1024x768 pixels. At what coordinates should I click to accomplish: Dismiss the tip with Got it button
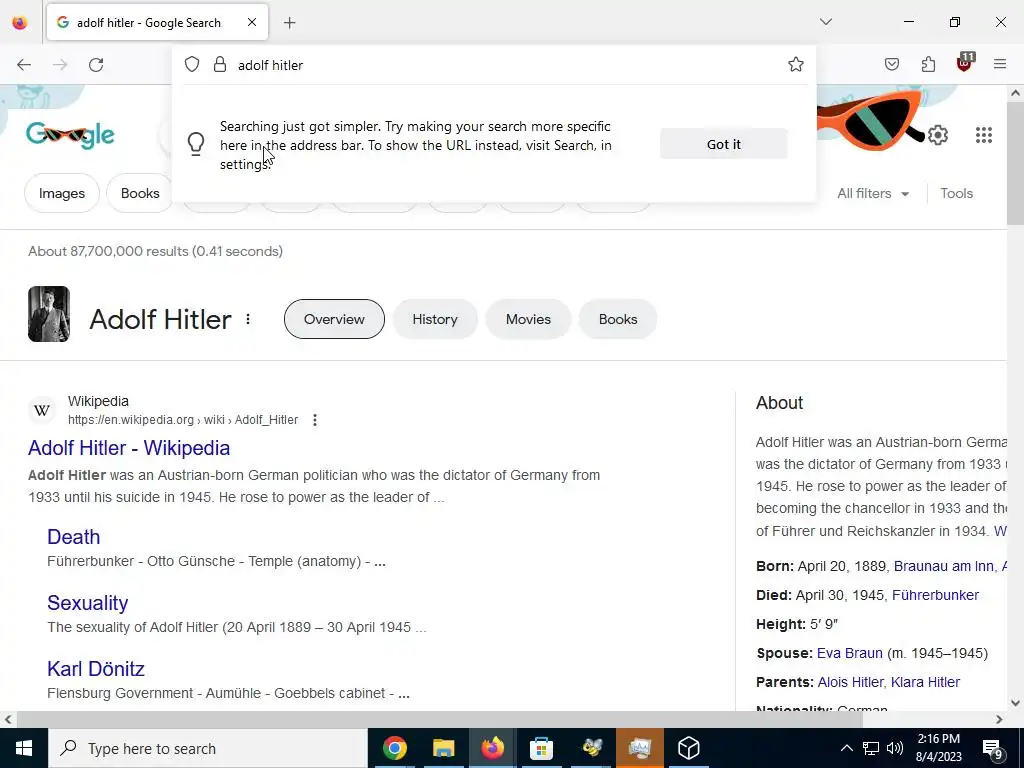(x=724, y=144)
